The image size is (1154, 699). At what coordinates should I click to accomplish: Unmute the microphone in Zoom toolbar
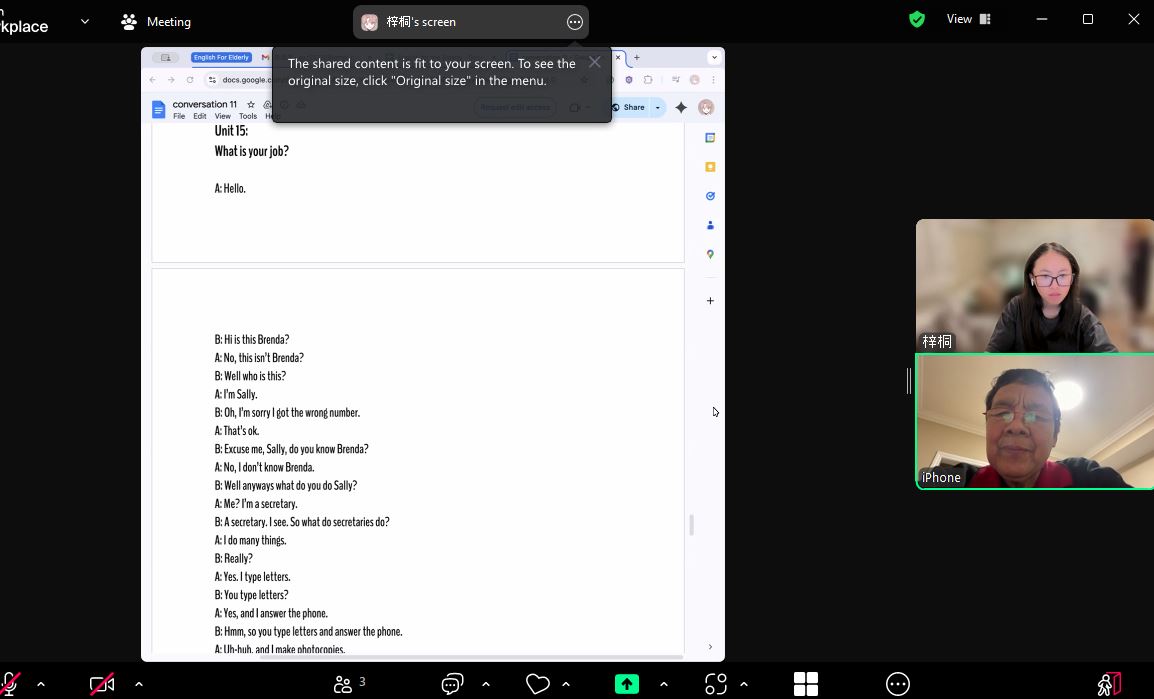10,684
